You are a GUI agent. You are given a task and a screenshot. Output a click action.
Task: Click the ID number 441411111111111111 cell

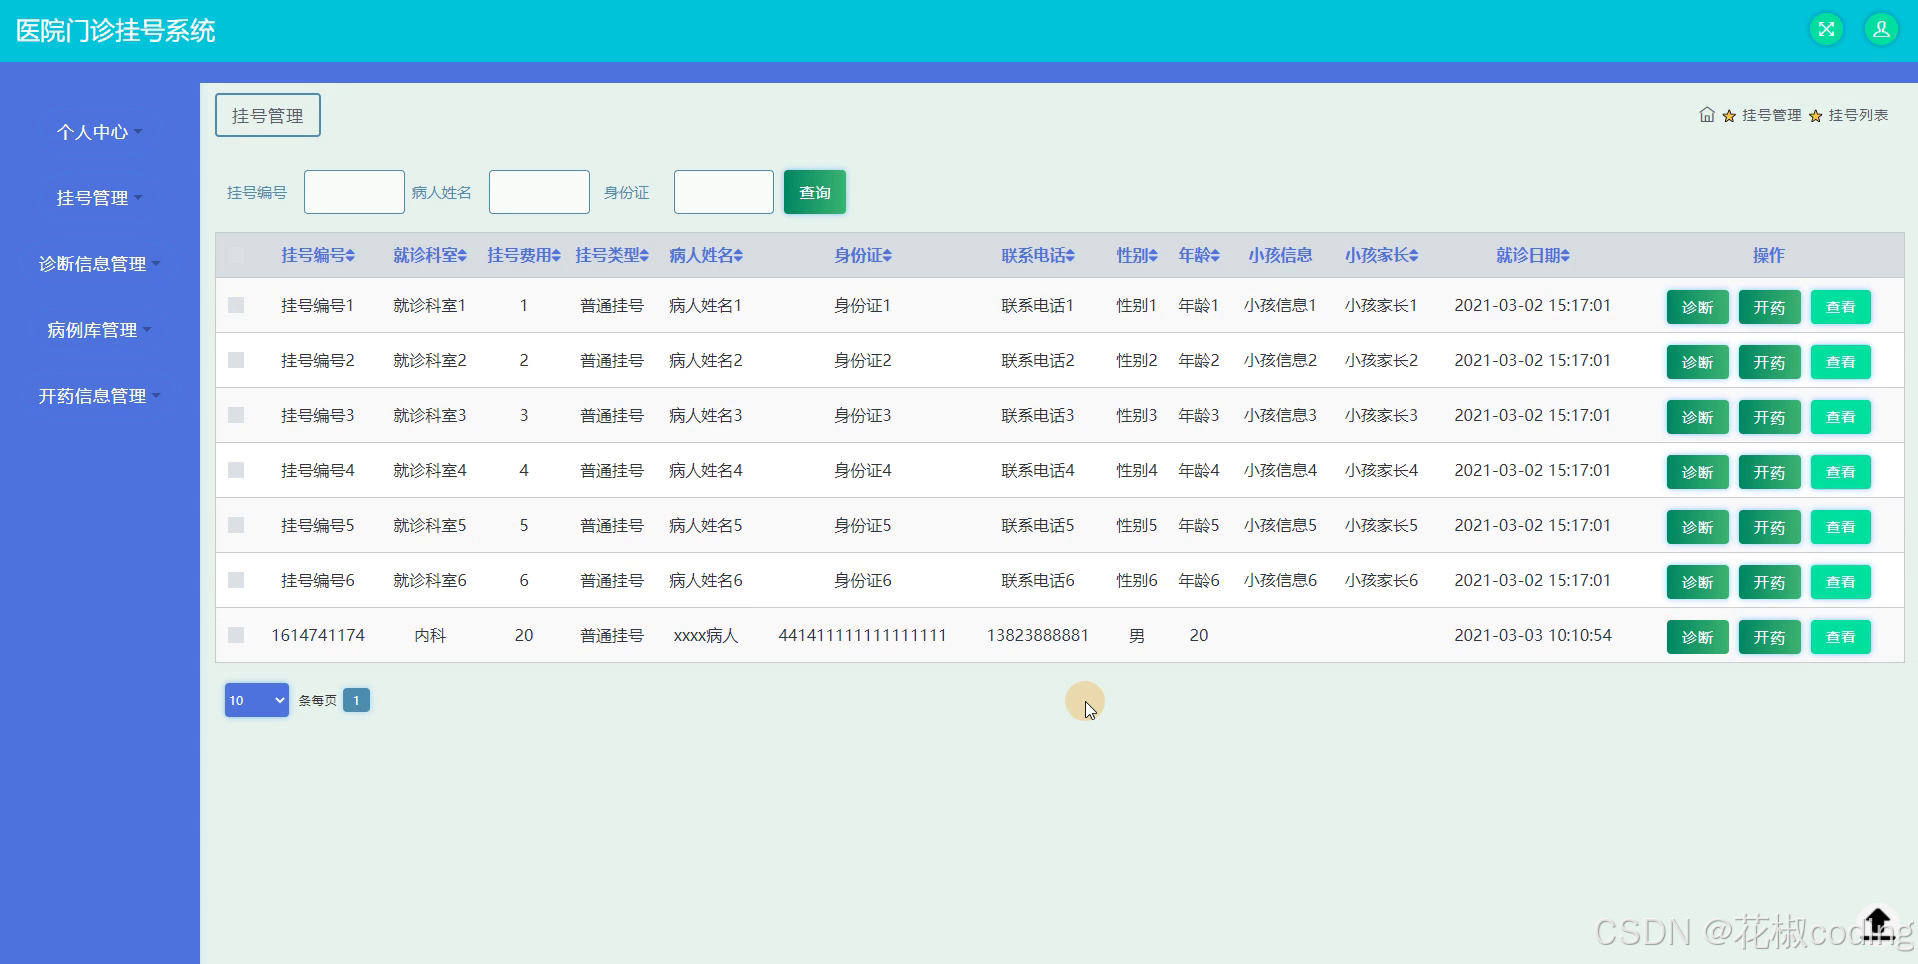[x=862, y=635]
